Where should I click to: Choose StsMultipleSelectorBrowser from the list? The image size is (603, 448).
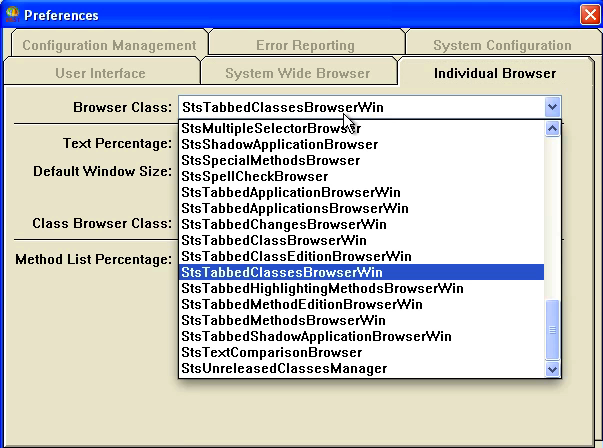362,128
